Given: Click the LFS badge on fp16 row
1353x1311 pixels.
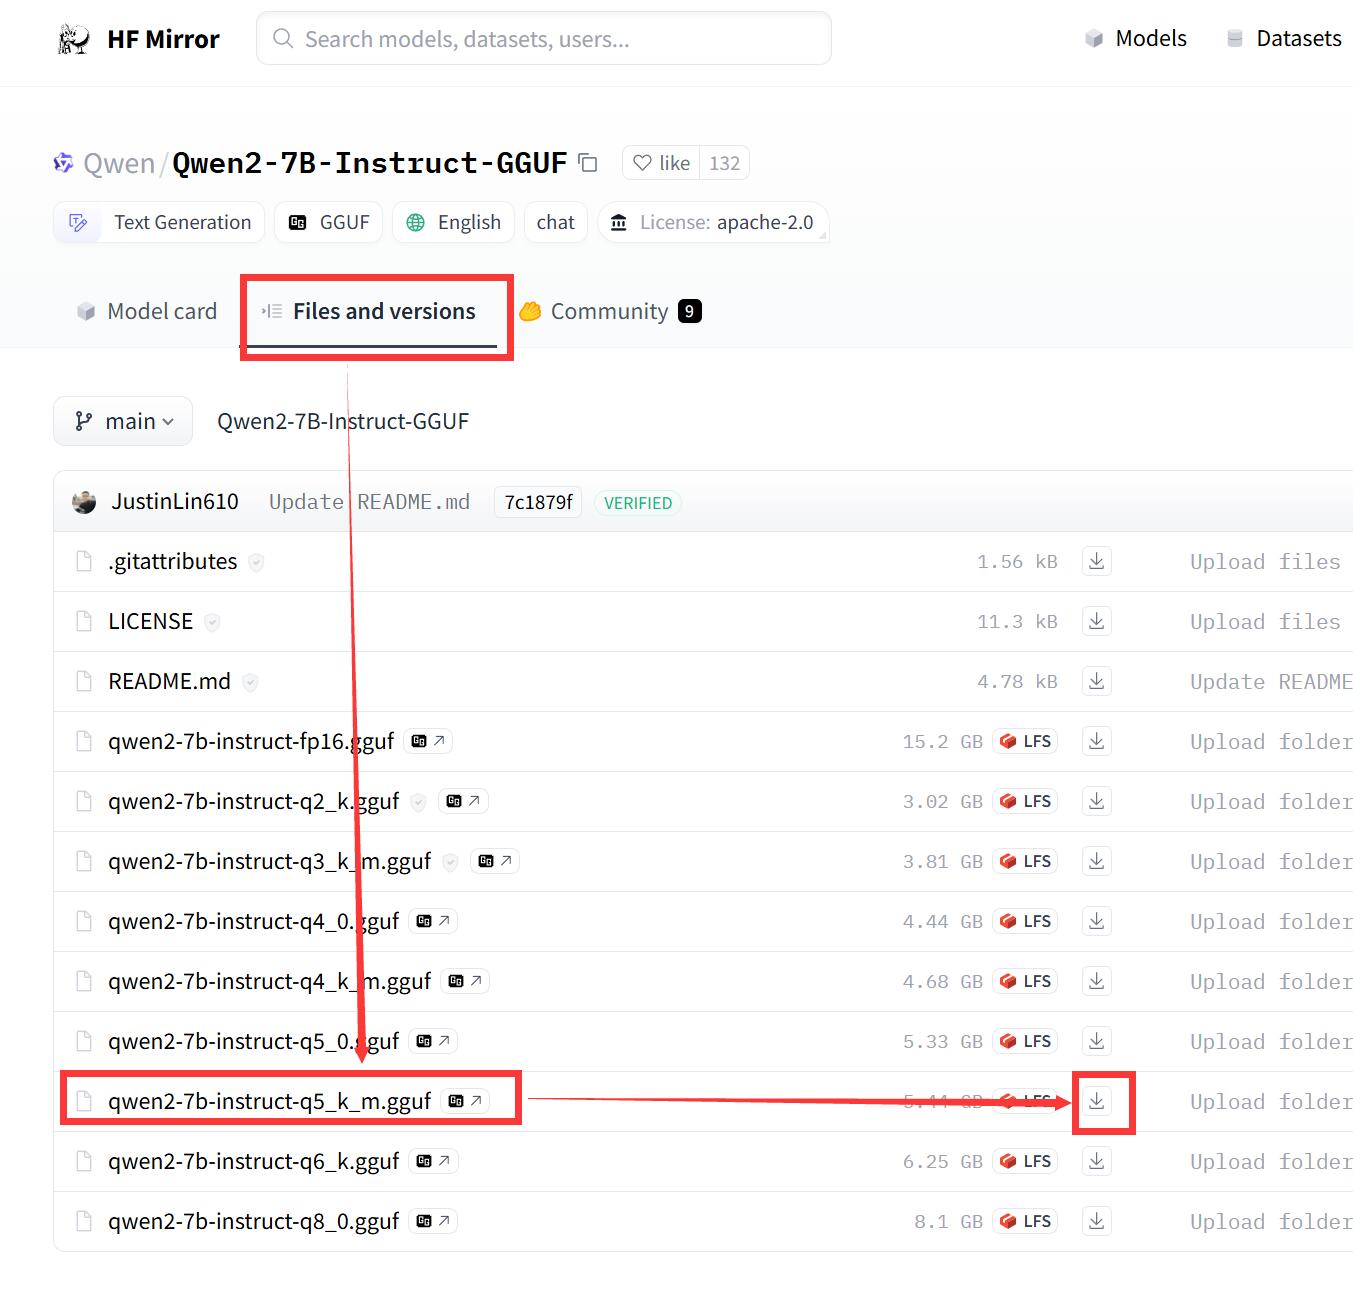Looking at the screenshot, I should coord(1025,741).
